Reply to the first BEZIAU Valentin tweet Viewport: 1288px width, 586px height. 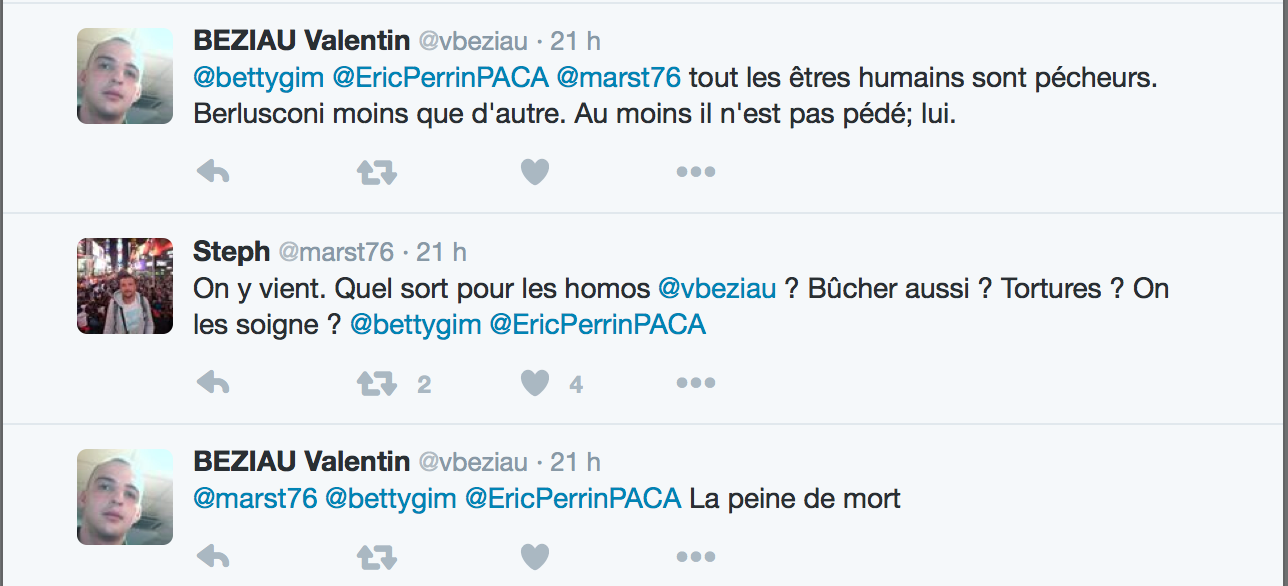point(213,172)
